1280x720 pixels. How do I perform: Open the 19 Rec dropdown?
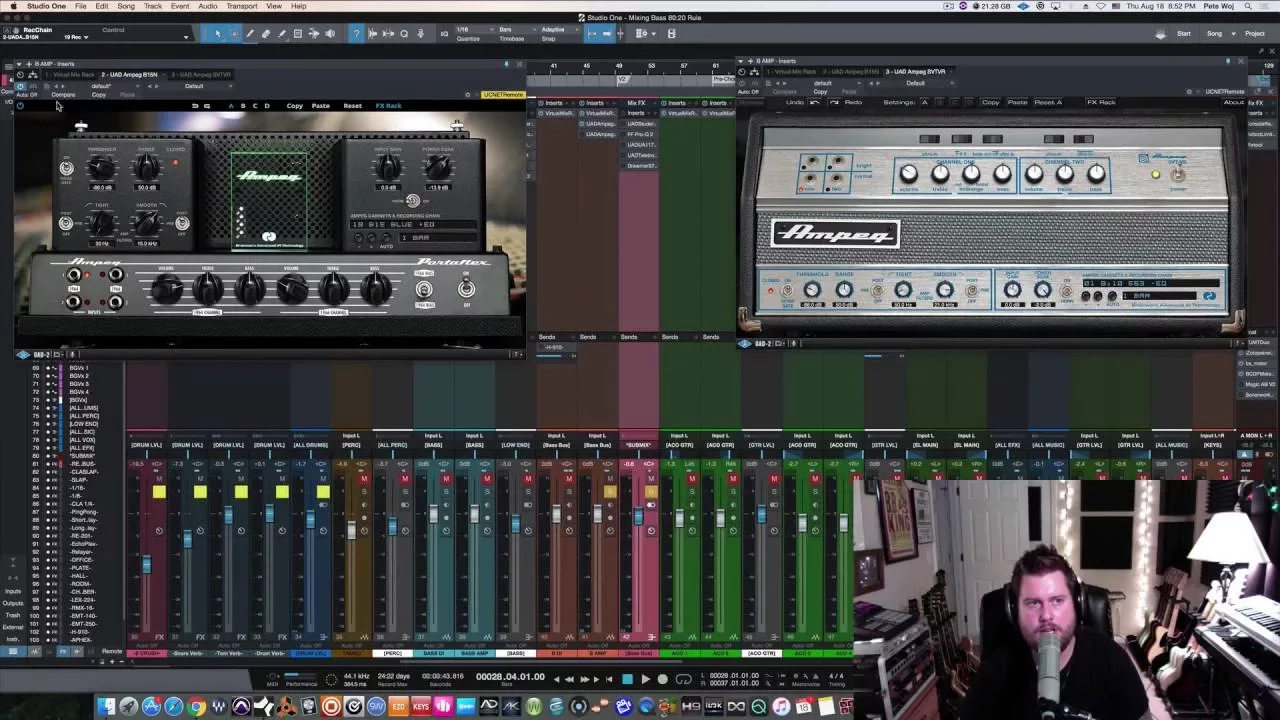coord(76,38)
